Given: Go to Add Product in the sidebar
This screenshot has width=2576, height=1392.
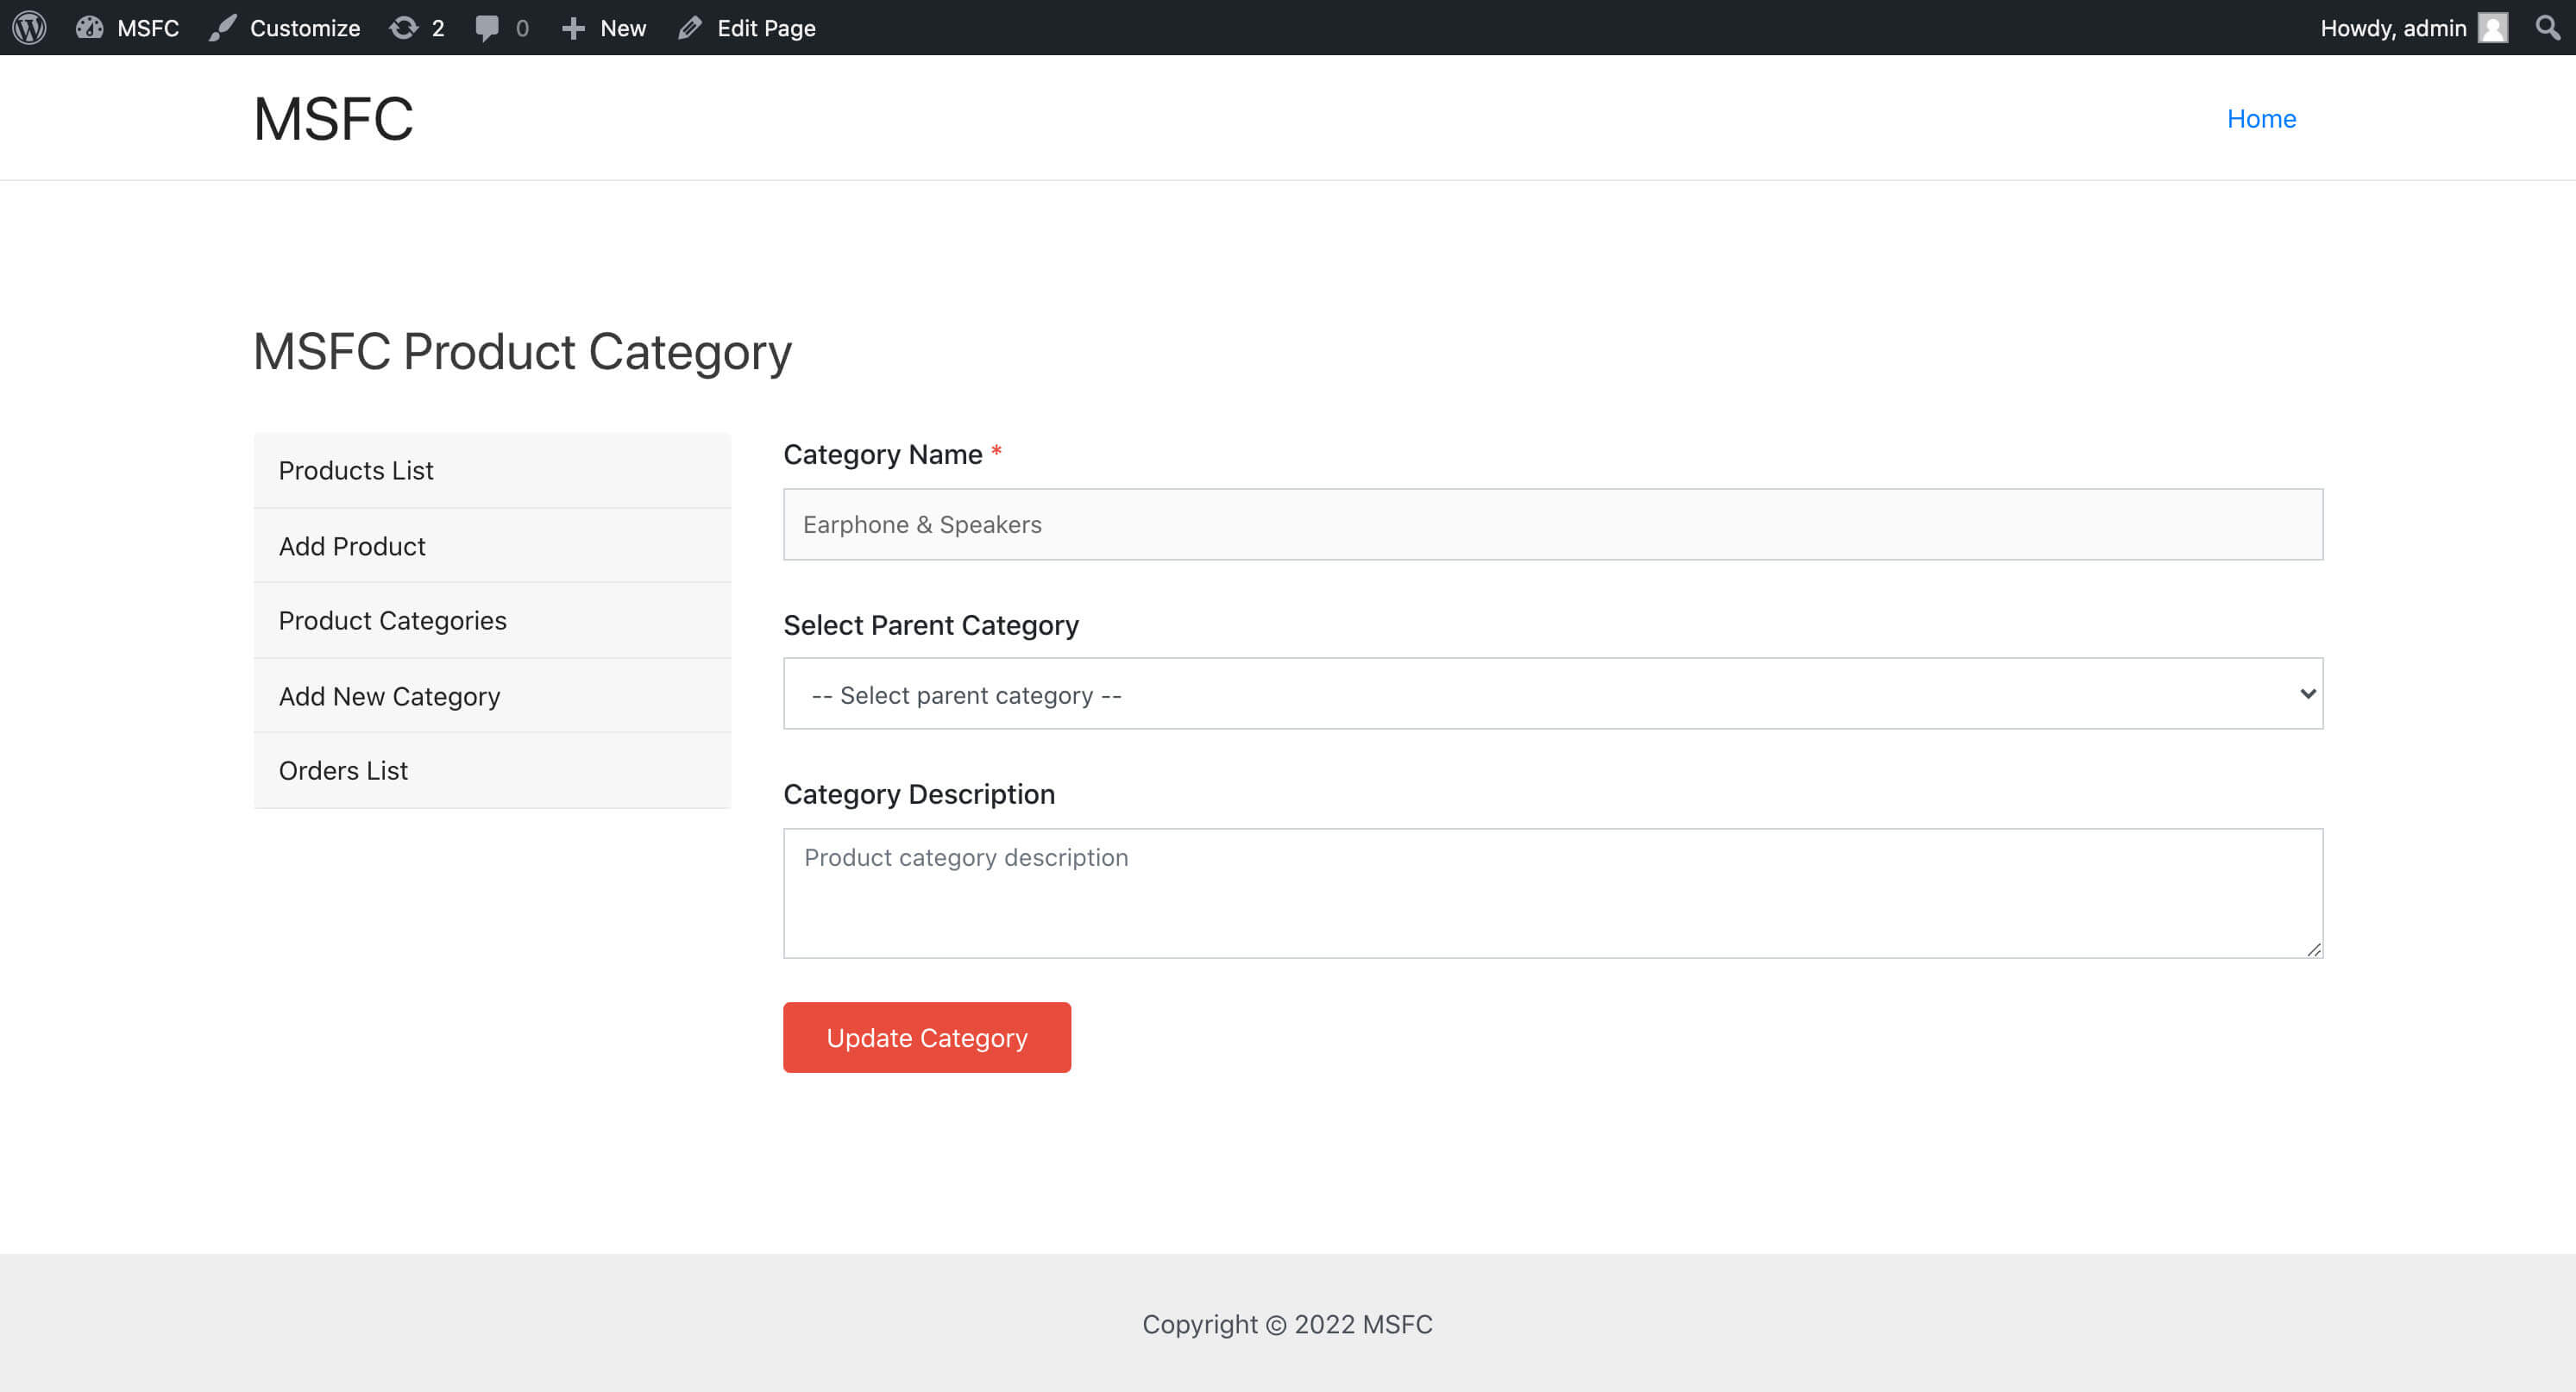Looking at the screenshot, I should click(352, 546).
